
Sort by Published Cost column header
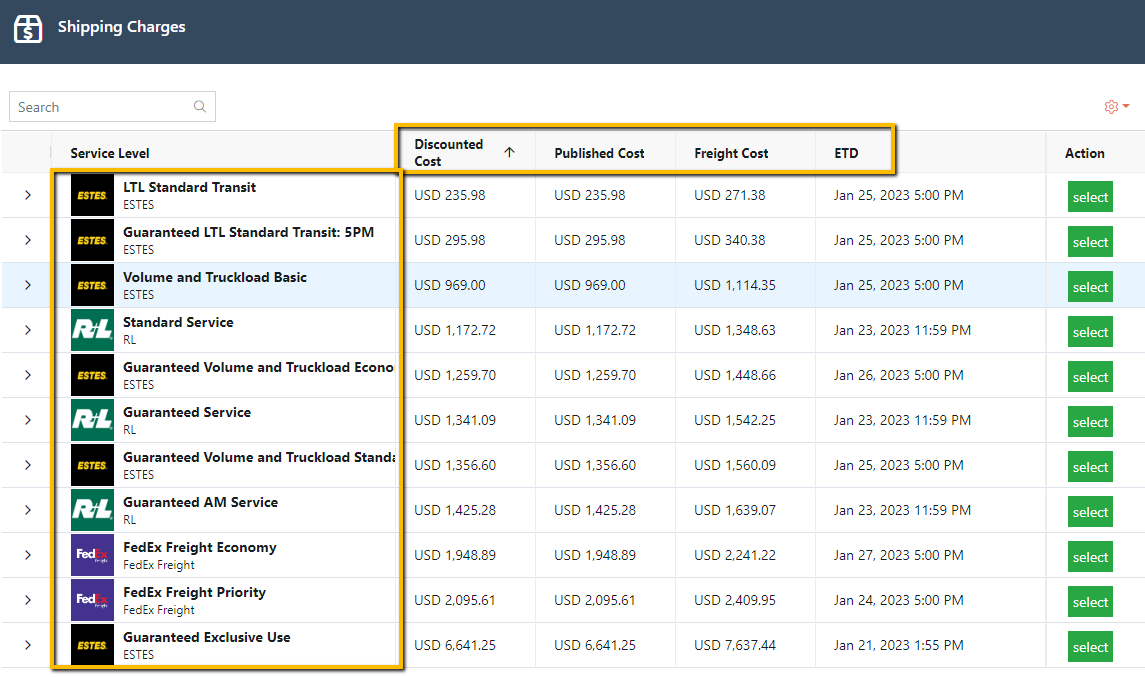pyautogui.click(x=599, y=153)
